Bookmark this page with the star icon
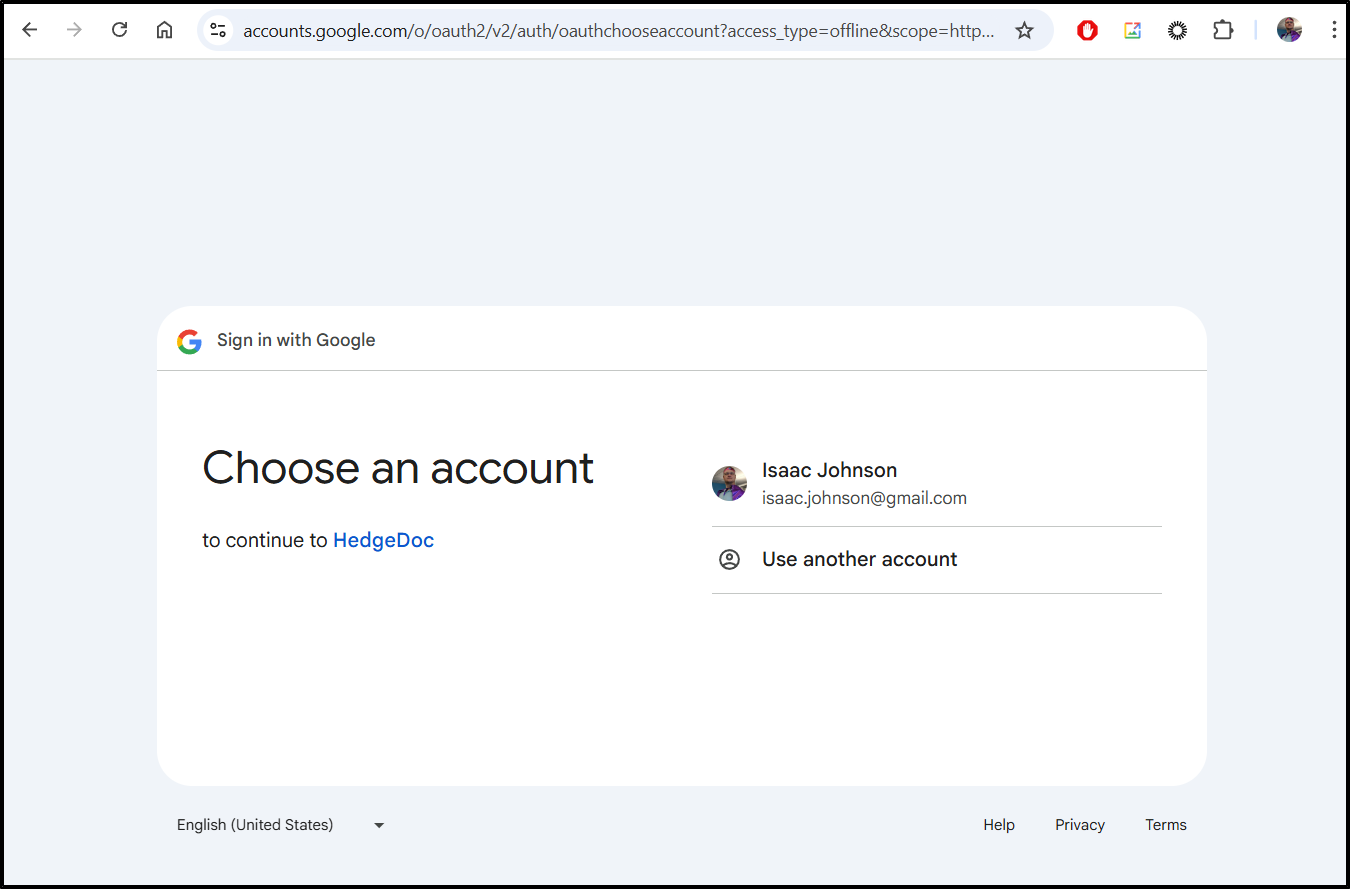This screenshot has width=1350, height=889. point(1024,30)
